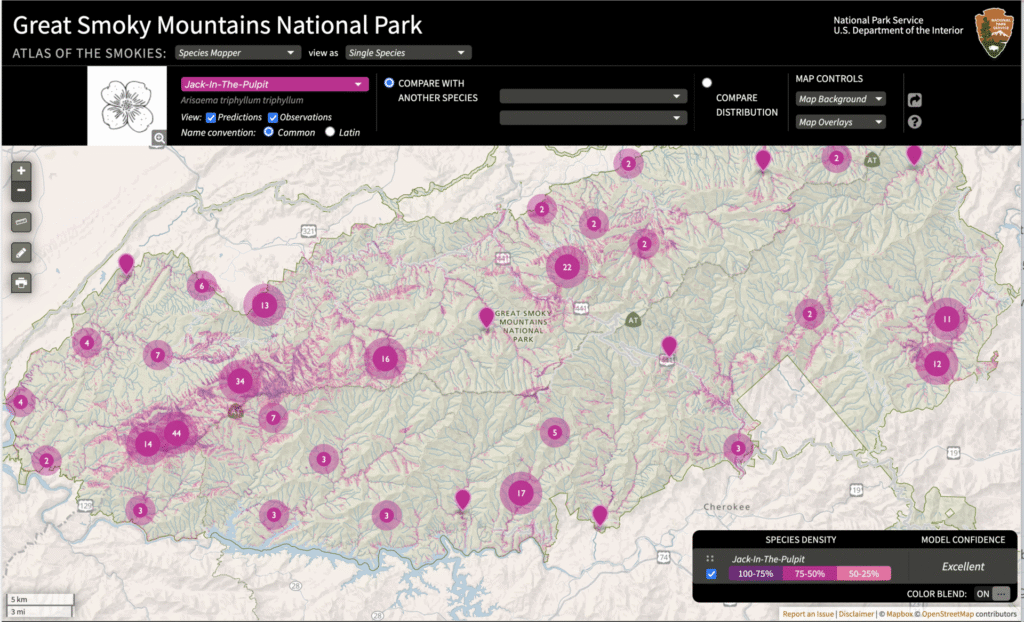Click the zoom out minus button
This screenshot has width=1024, height=622.
(22, 191)
